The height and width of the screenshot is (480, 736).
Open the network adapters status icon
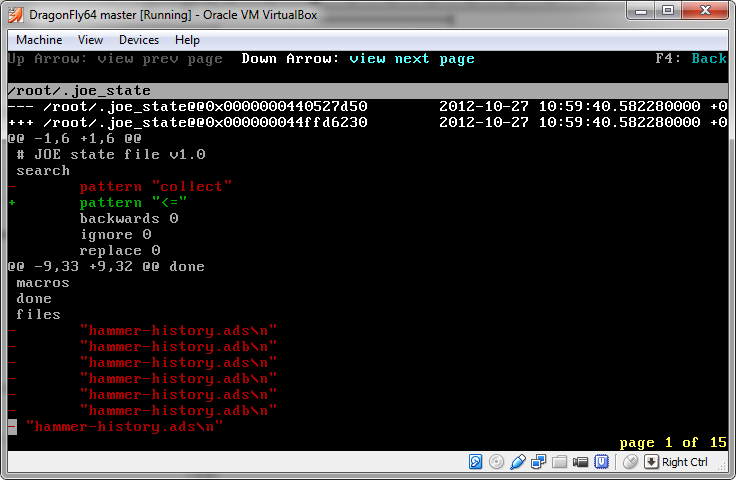(539, 462)
